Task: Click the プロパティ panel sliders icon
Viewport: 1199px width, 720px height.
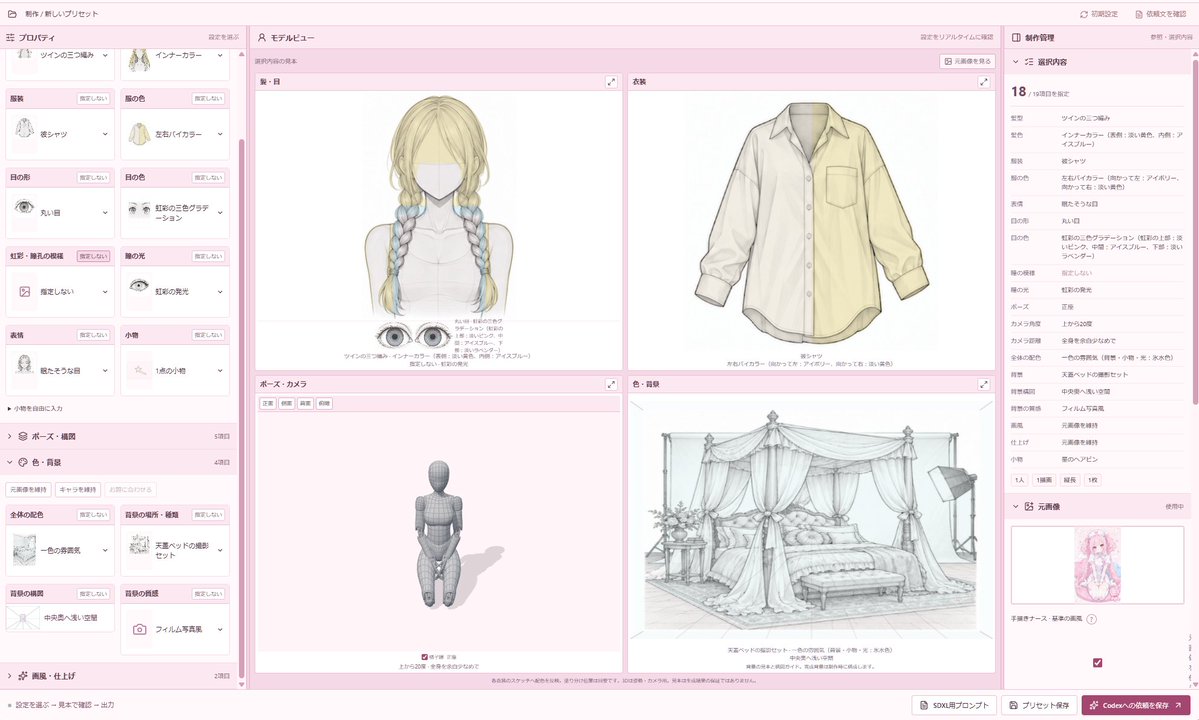Action: [10, 37]
